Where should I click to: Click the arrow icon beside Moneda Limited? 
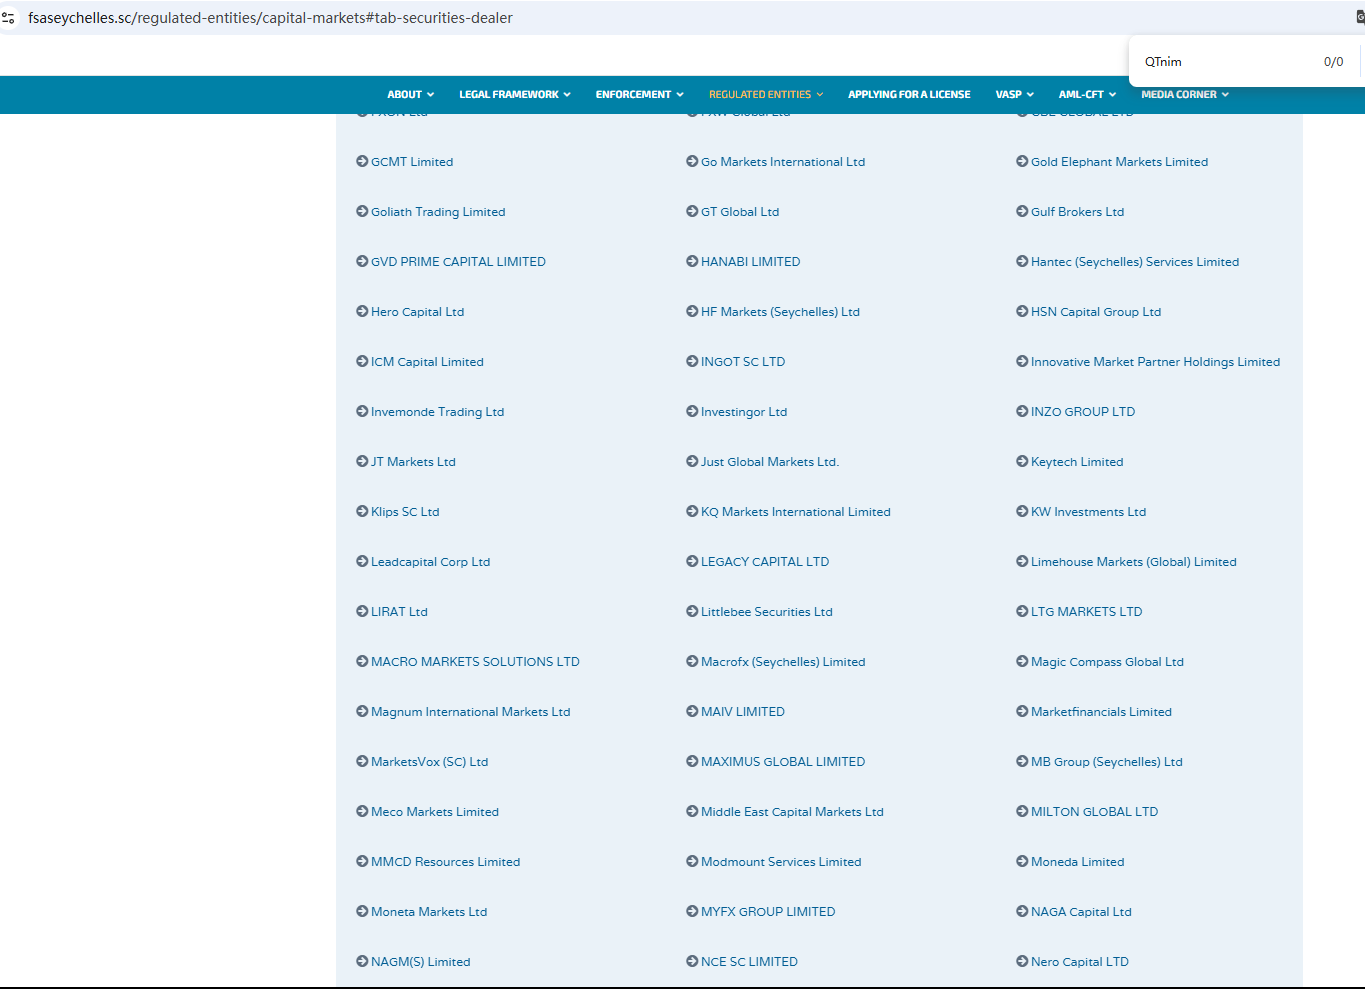click(x=1022, y=861)
